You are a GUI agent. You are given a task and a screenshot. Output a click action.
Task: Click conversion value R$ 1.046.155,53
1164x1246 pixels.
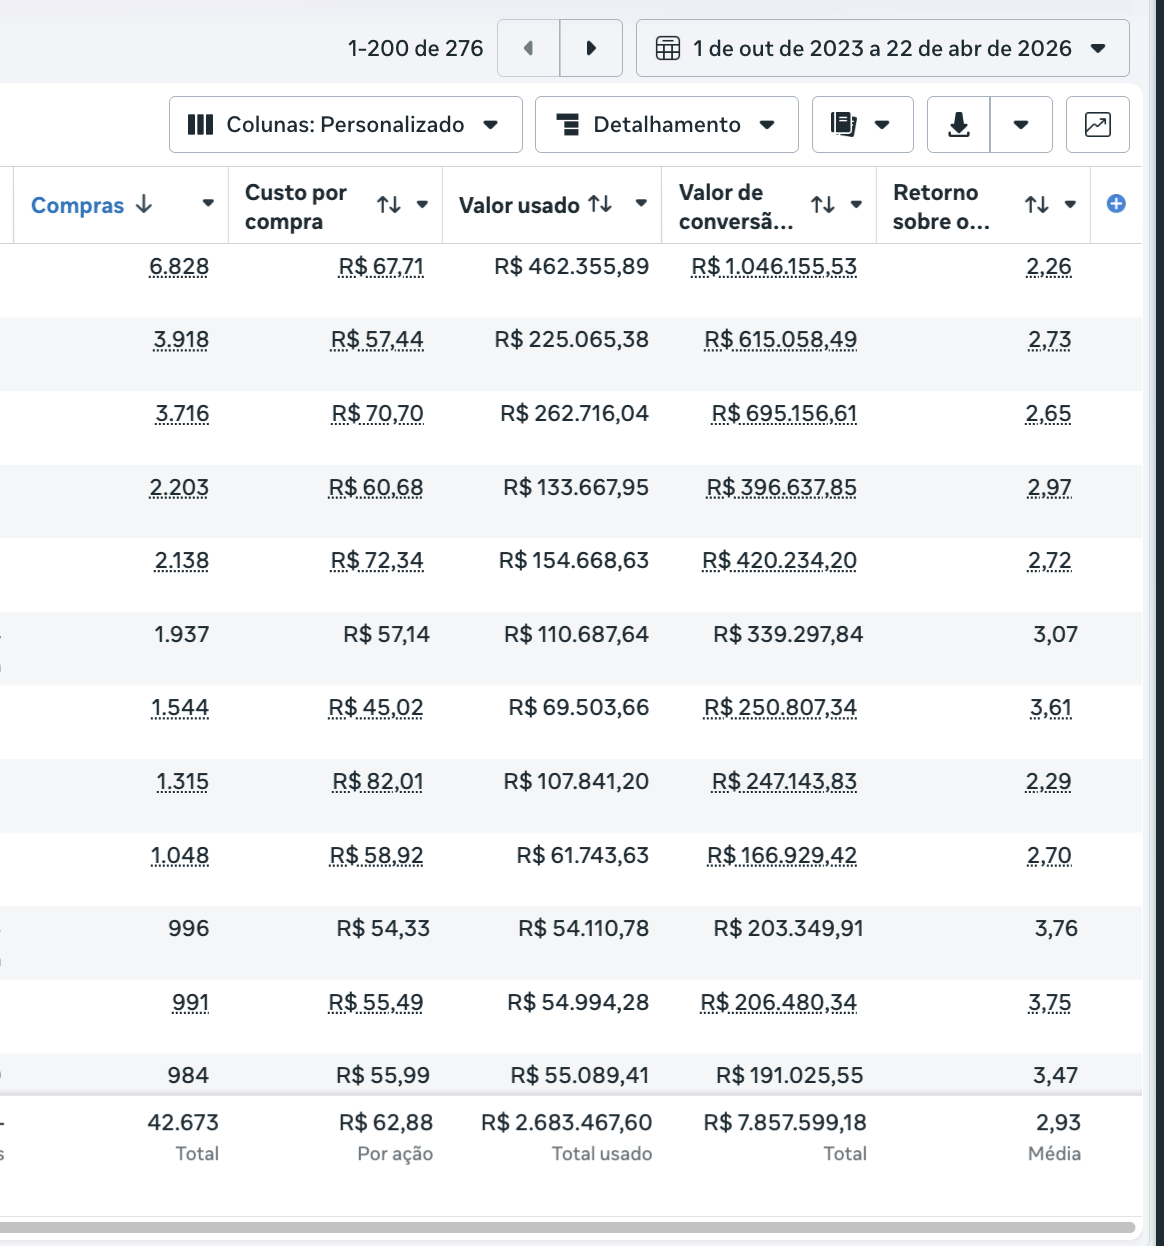click(x=774, y=267)
